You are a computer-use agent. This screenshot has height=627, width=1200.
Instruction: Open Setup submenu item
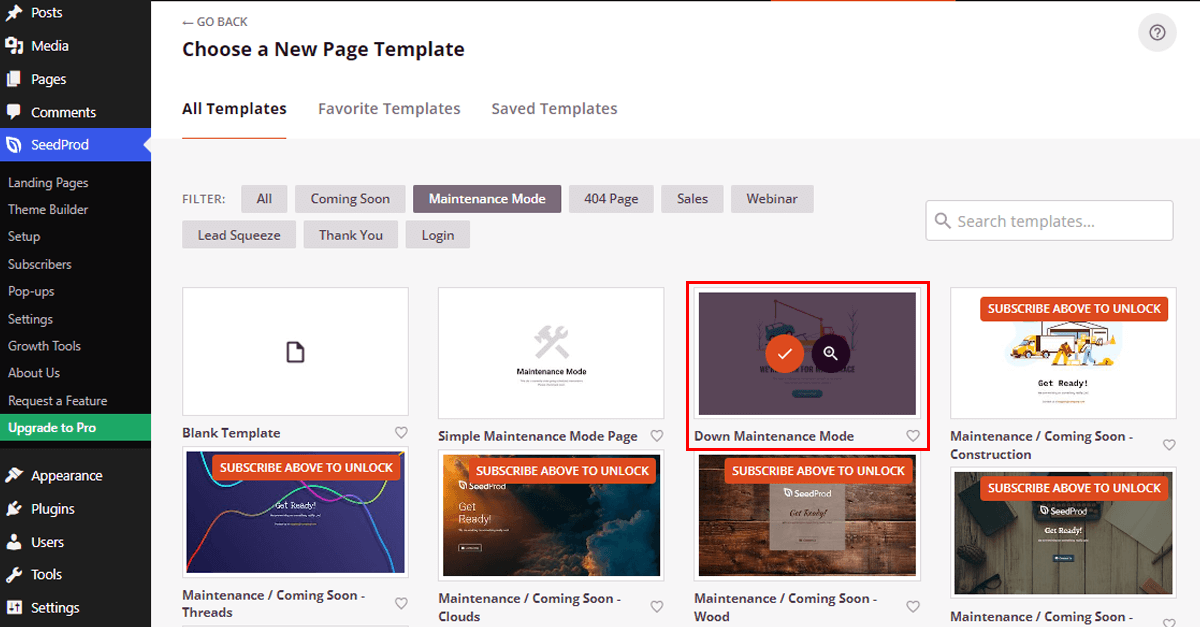24,237
